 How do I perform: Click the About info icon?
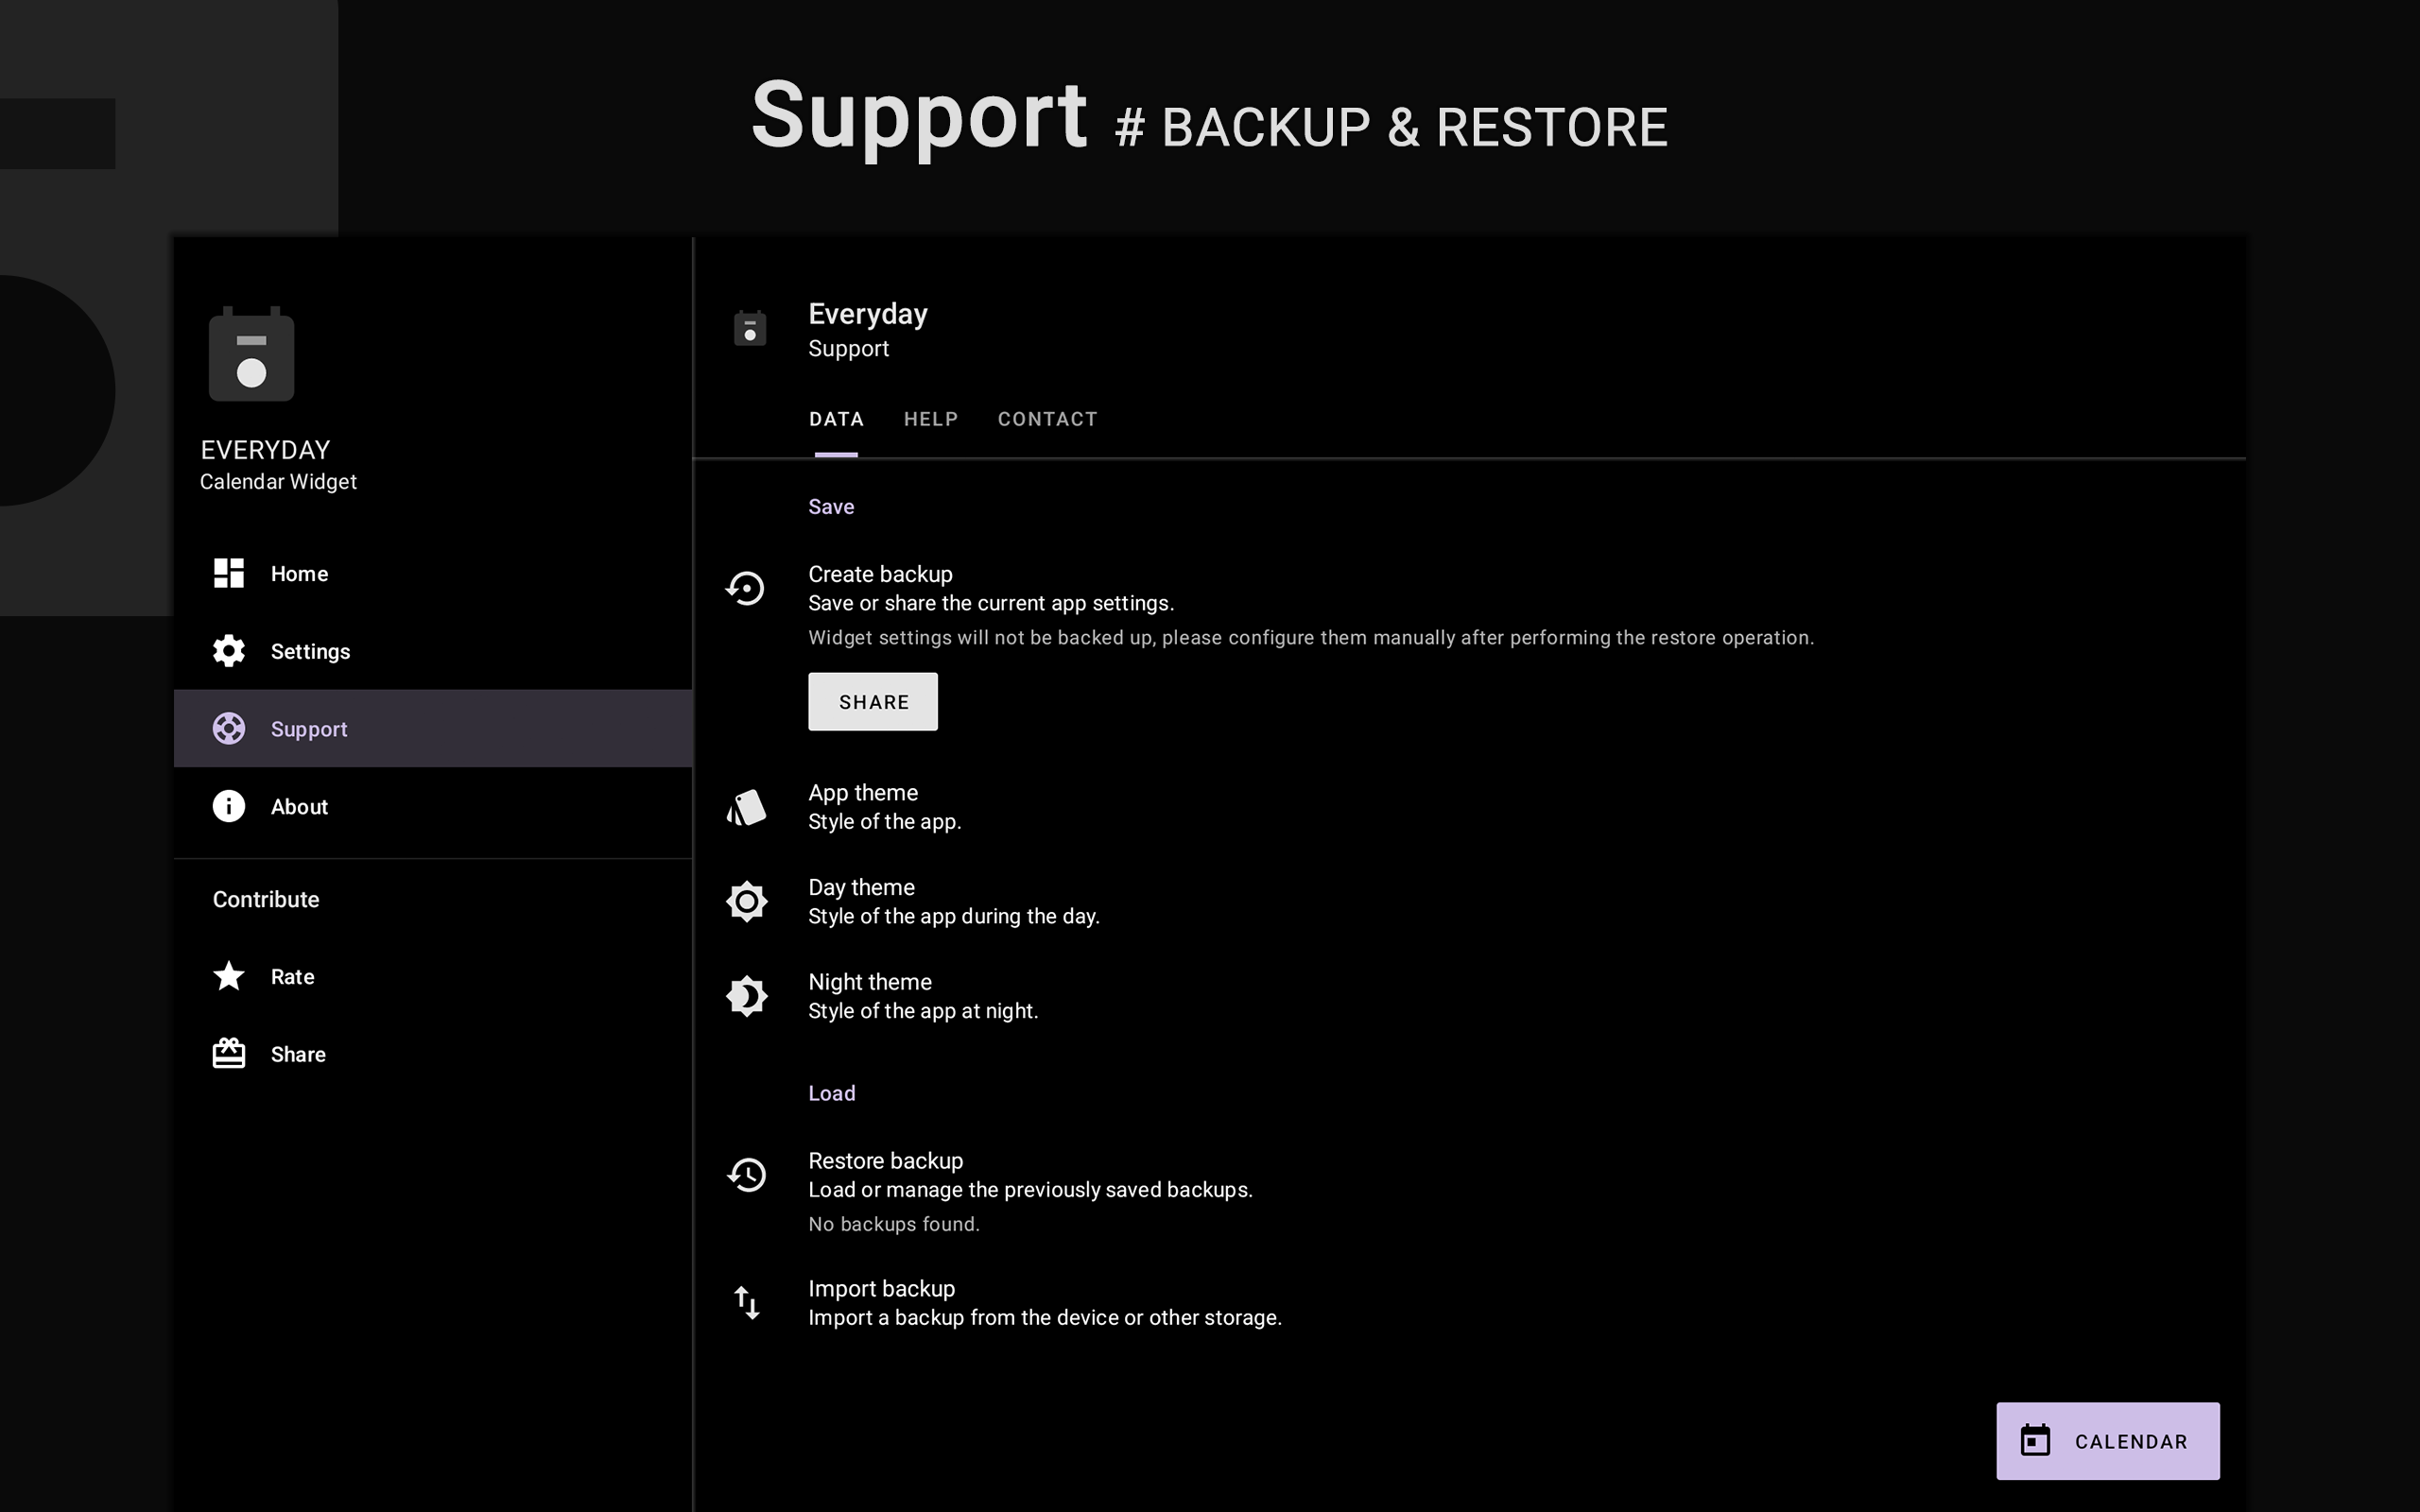pyautogui.click(x=229, y=806)
